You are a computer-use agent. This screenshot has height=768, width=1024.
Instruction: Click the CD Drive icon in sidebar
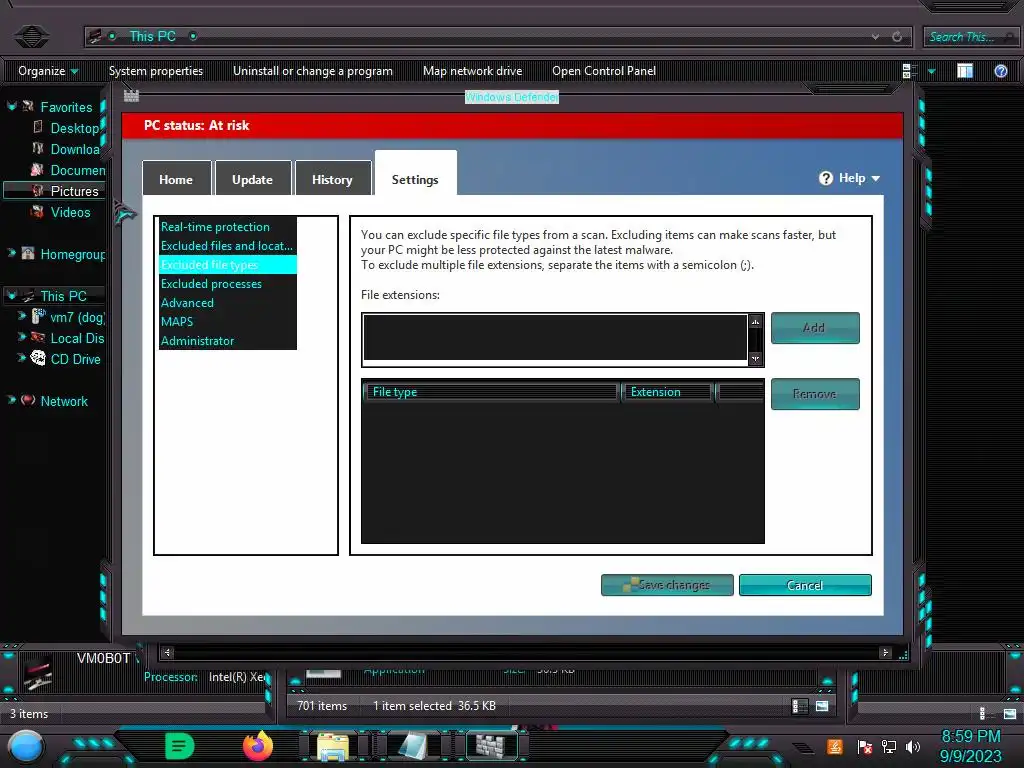pyautogui.click(x=39, y=358)
